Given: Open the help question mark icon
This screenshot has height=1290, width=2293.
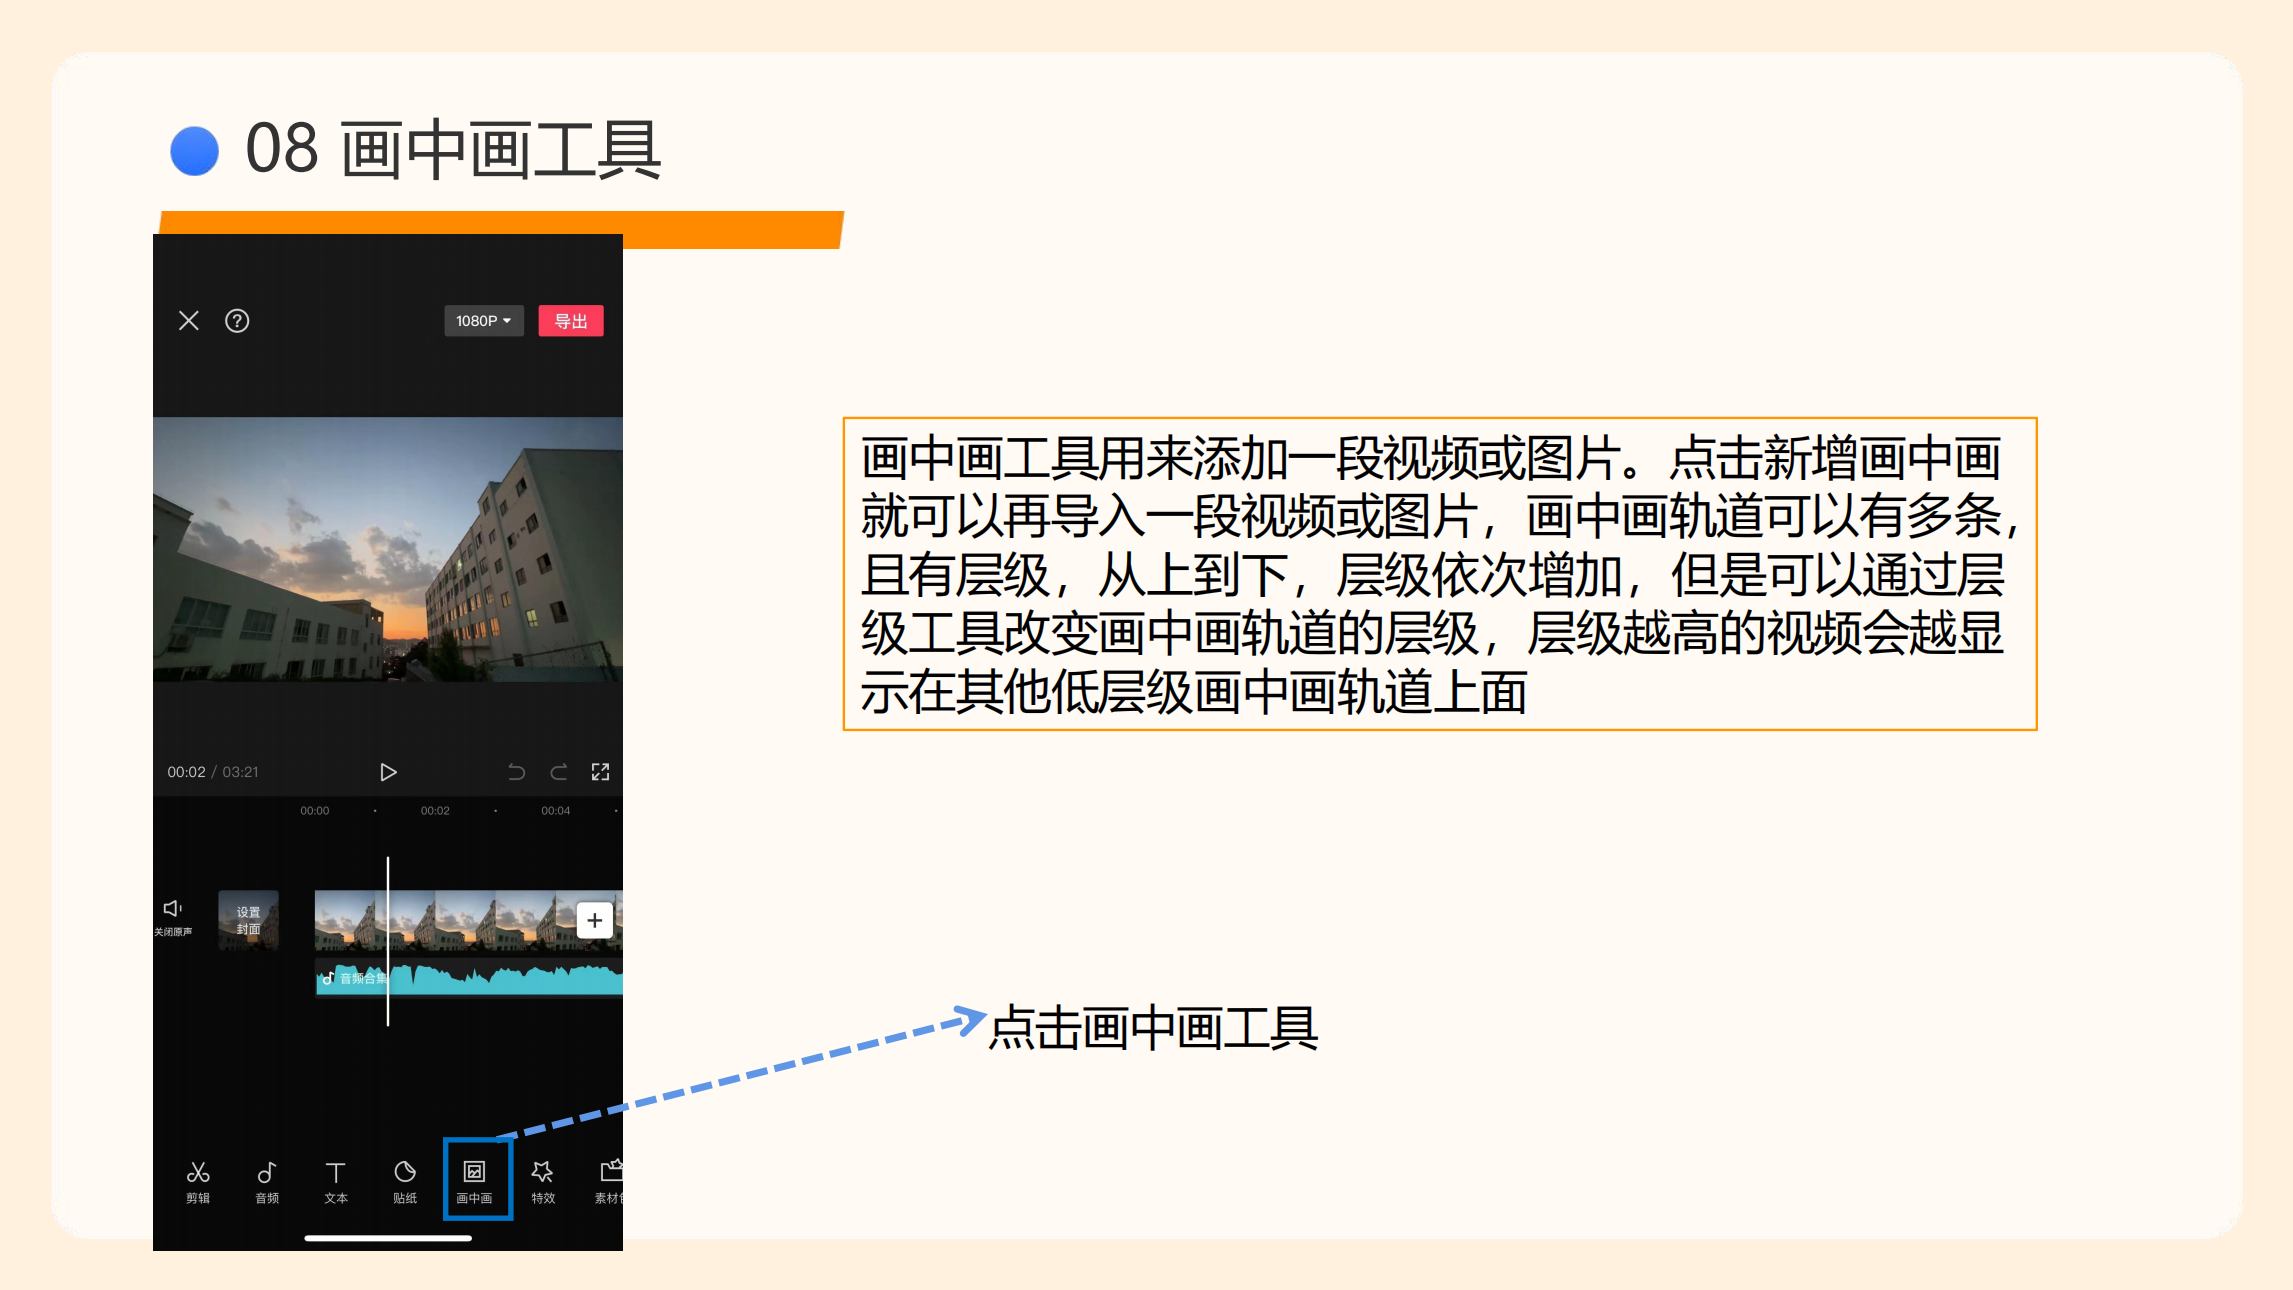Looking at the screenshot, I should pyautogui.click(x=237, y=321).
